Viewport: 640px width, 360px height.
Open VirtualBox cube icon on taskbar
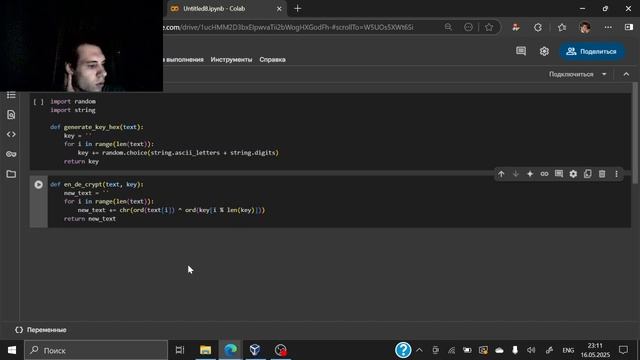[255, 350]
